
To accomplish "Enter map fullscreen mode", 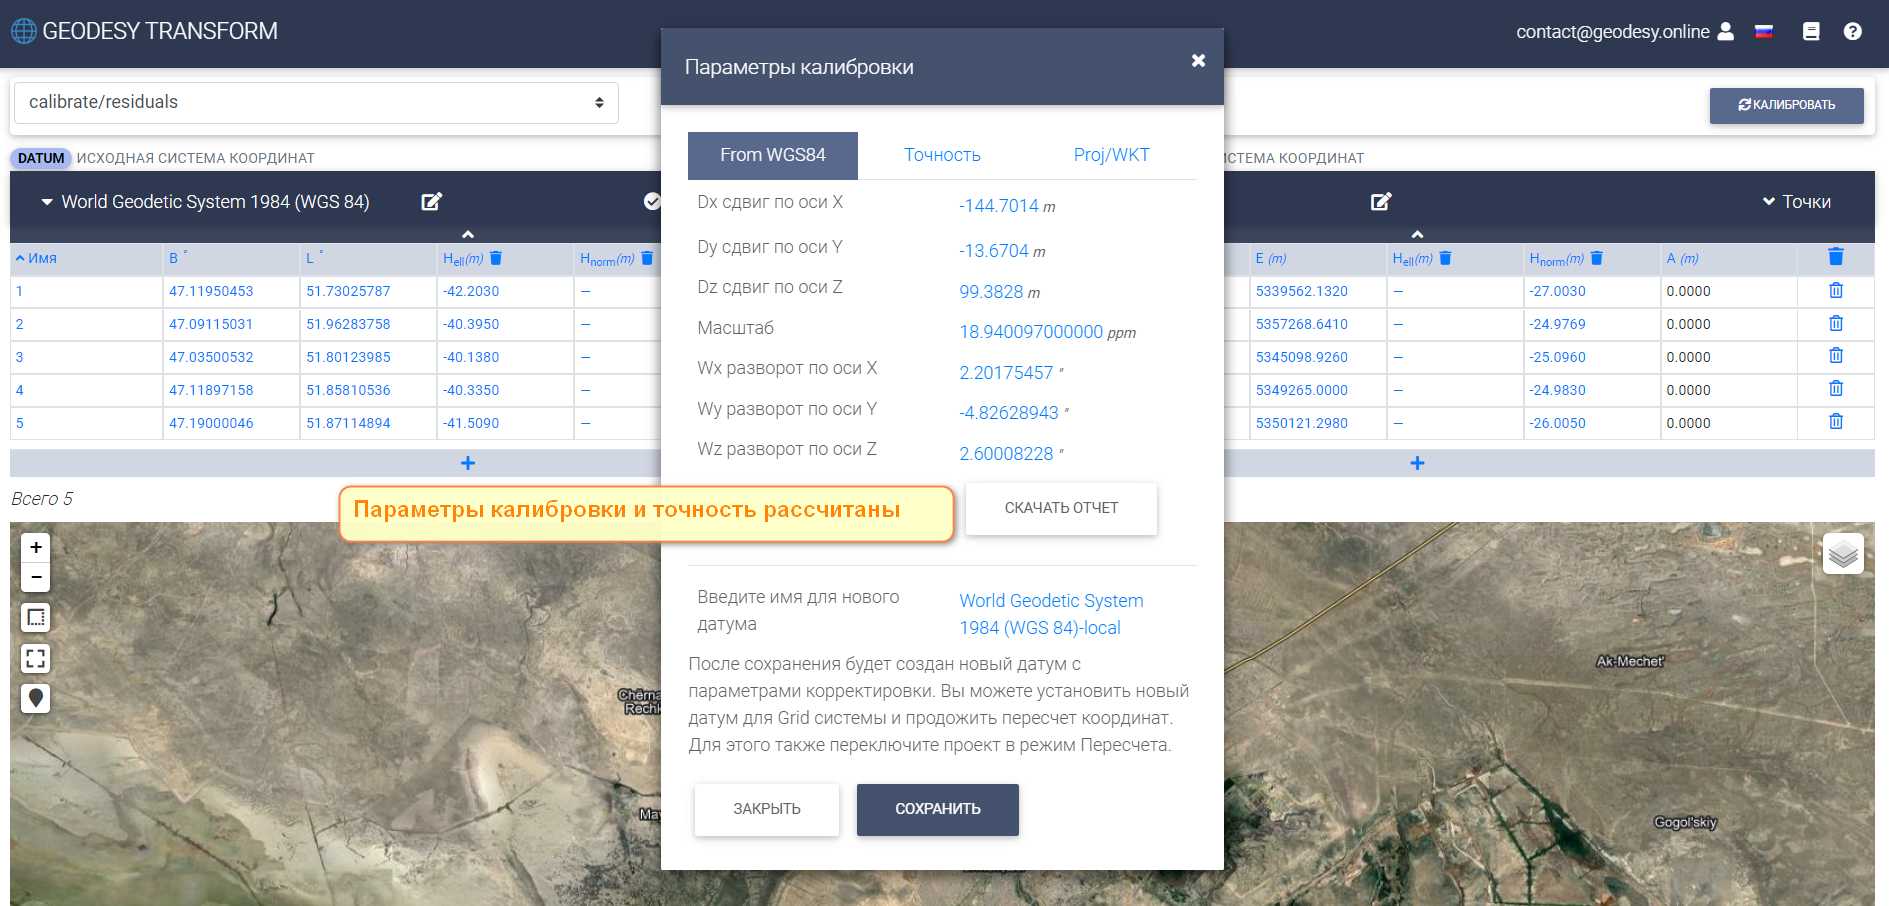I will (x=36, y=658).
